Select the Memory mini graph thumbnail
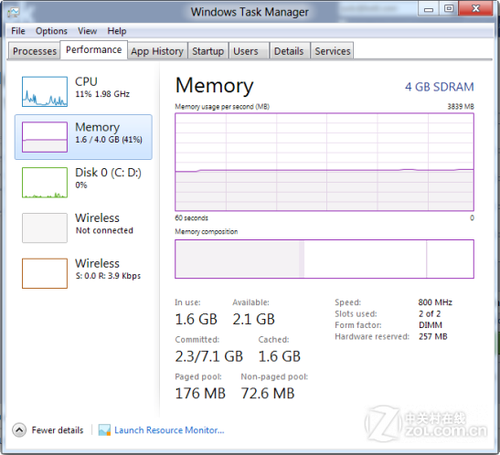500x455 pixels. (45, 137)
